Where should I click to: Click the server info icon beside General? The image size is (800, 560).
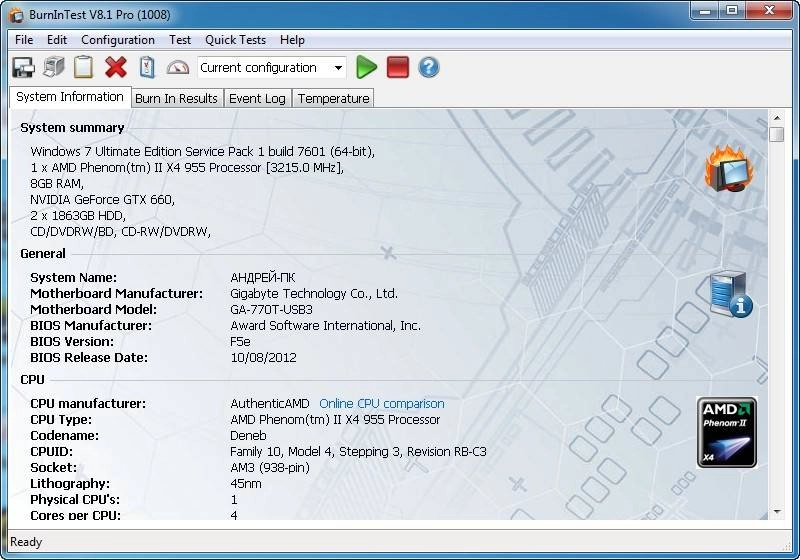coord(731,294)
